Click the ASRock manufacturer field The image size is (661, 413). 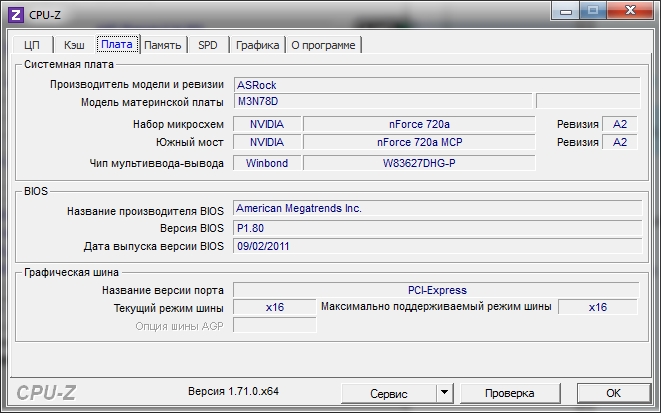click(436, 85)
